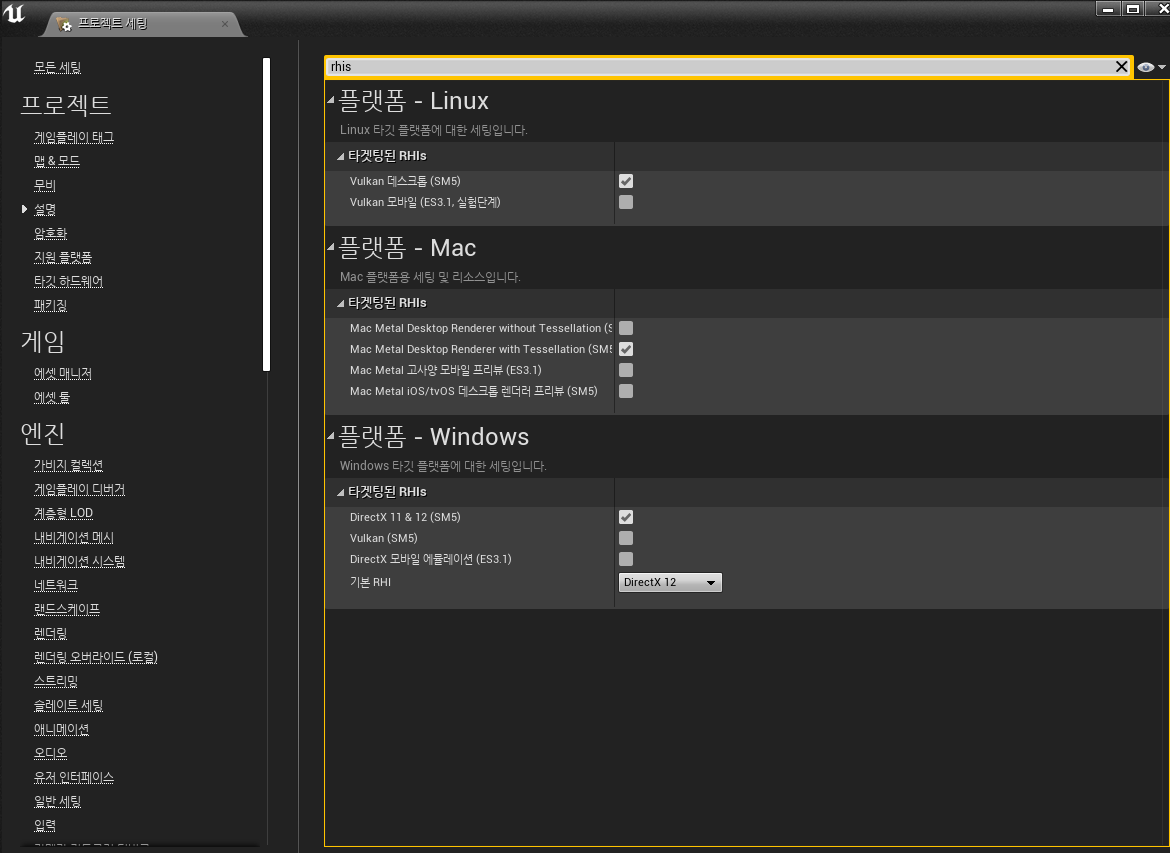
Task: Open 타깃 하드웨어 settings
Action: click(69, 281)
